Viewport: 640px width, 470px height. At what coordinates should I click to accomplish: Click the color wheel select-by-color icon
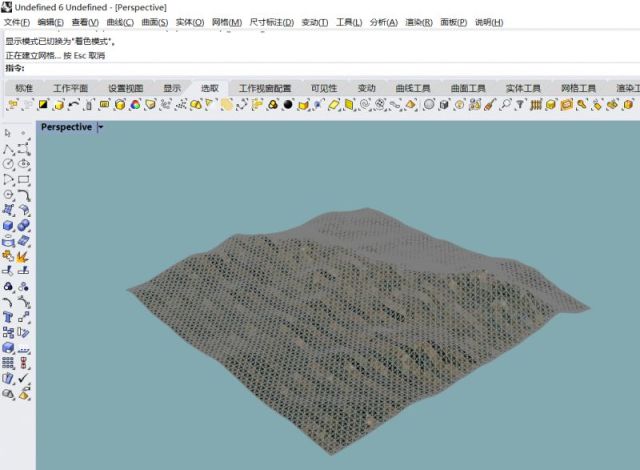click(x=135, y=105)
